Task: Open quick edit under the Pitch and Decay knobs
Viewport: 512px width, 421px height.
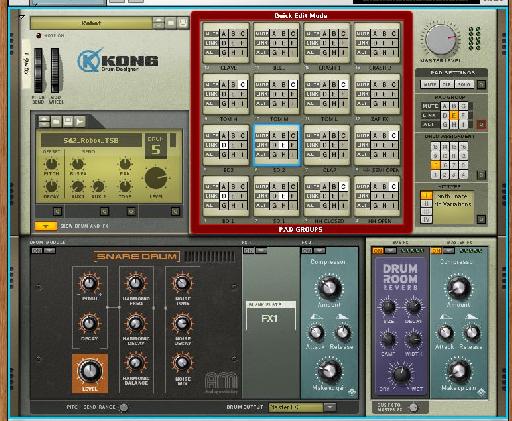Action: click(x=58, y=211)
